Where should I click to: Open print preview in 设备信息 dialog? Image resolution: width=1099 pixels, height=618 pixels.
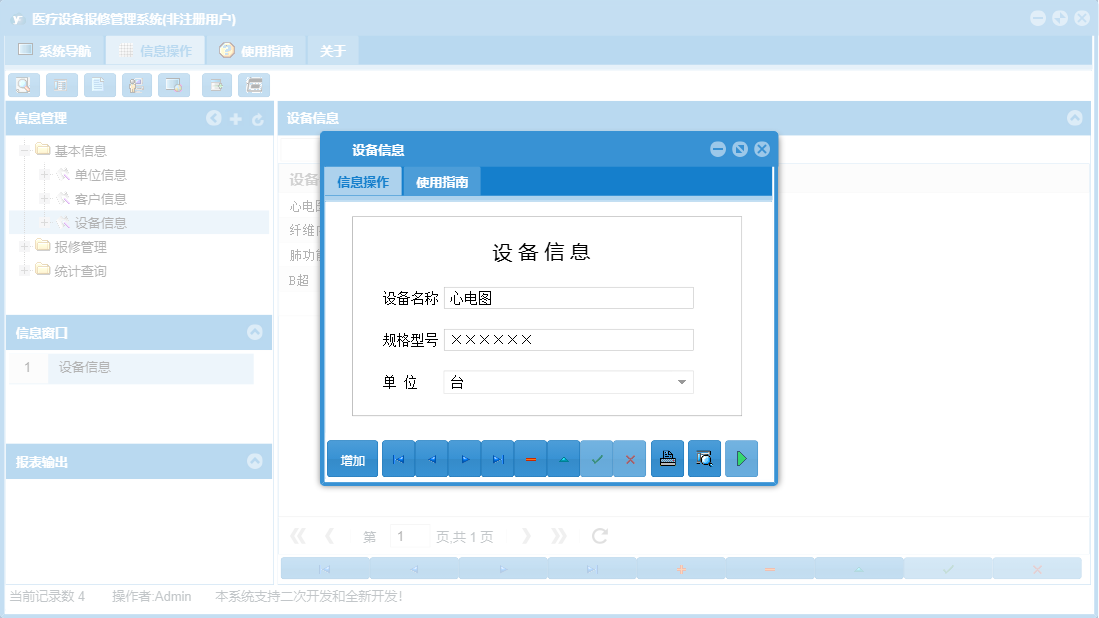pyautogui.click(x=704, y=457)
